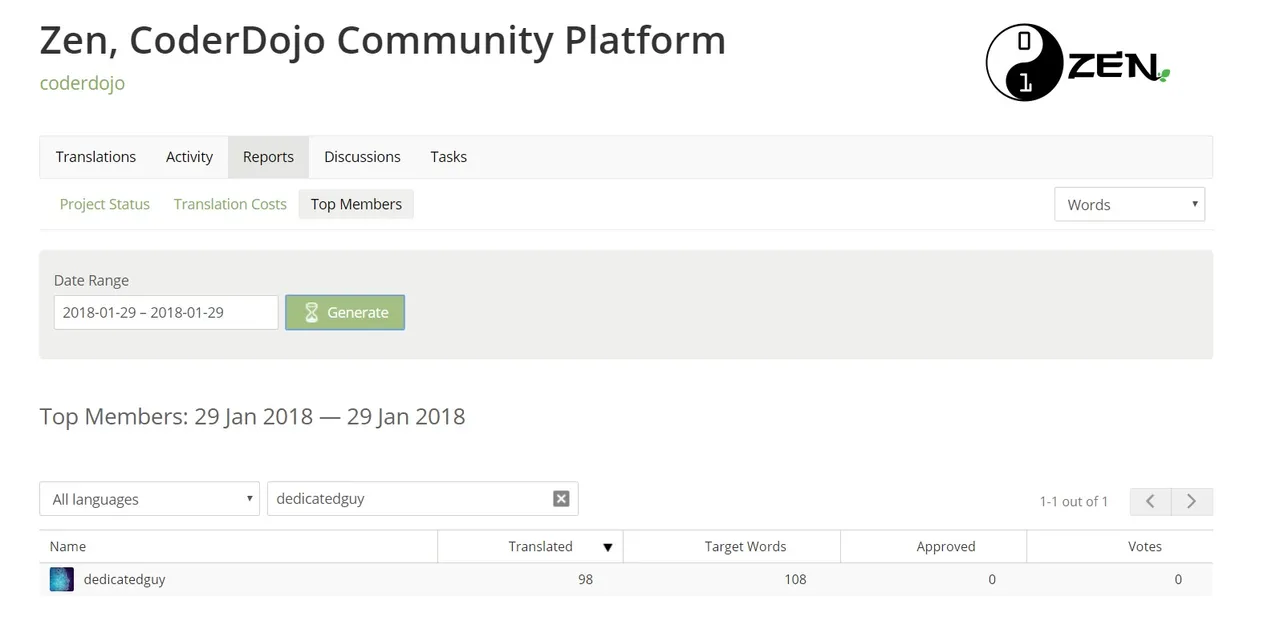Open the Words unit dropdown
The height and width of the screenshot is (641, 1280).
point(1129,204)
